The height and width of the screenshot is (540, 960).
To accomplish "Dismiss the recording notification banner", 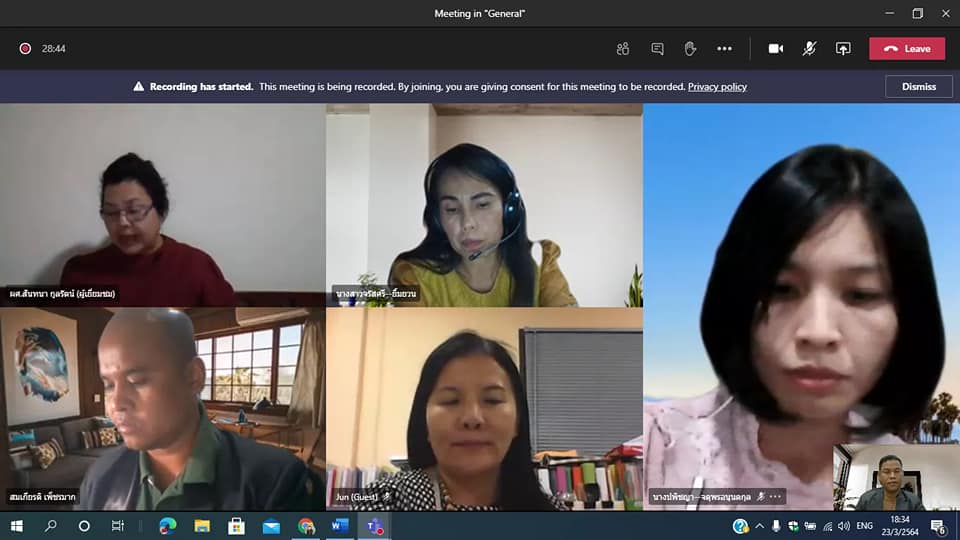I will 918,86.
